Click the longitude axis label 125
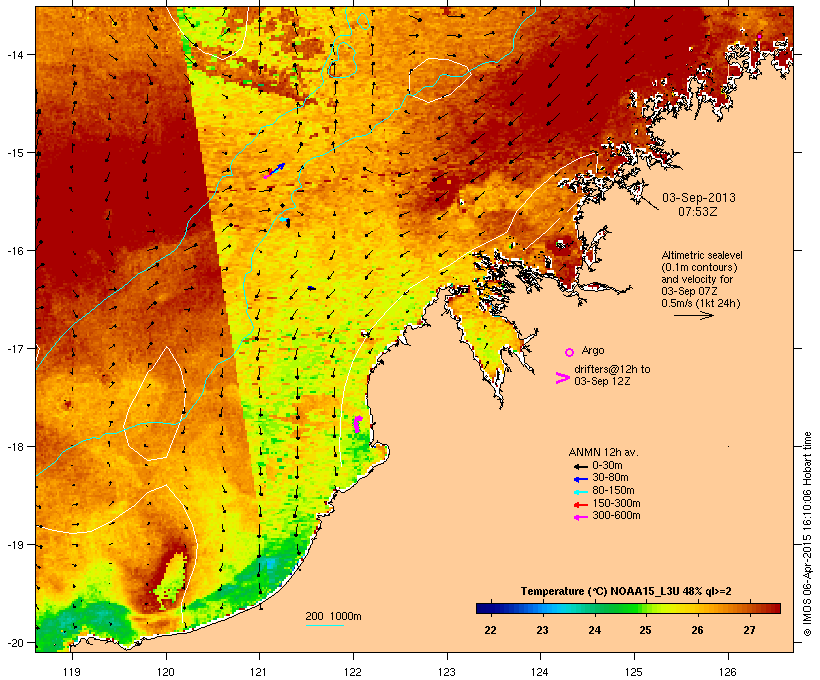The width and height of the screenshot is (820, 680). coord(634,672)
